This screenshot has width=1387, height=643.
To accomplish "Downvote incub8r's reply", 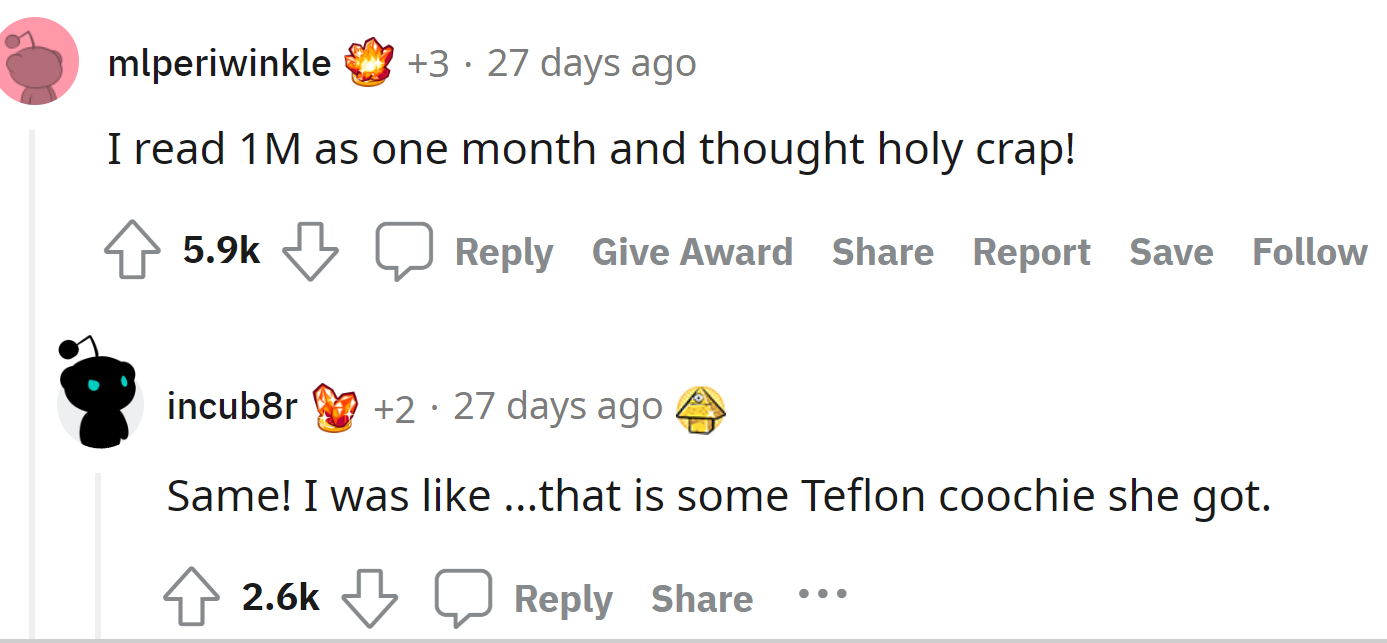I will coord(369,599).
